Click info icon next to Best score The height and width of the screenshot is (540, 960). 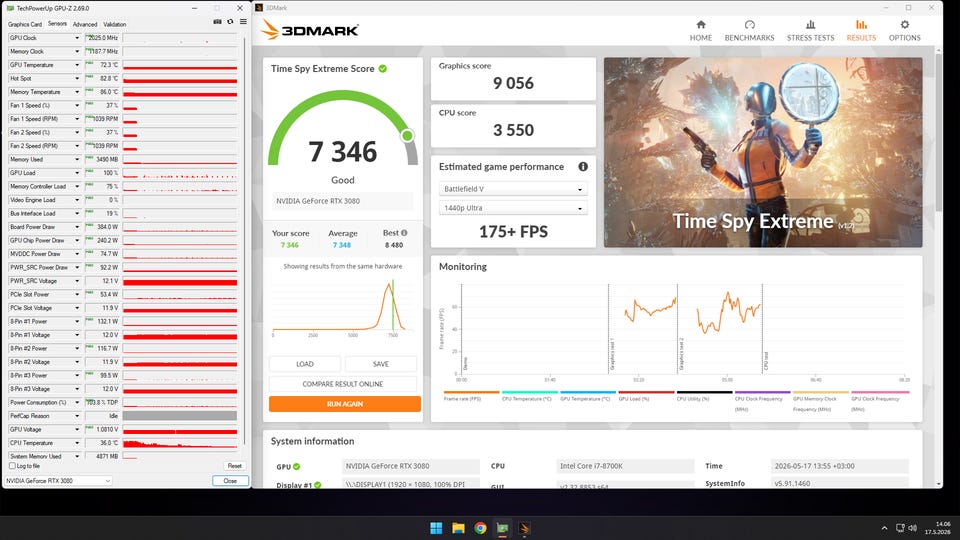(404, 233)
